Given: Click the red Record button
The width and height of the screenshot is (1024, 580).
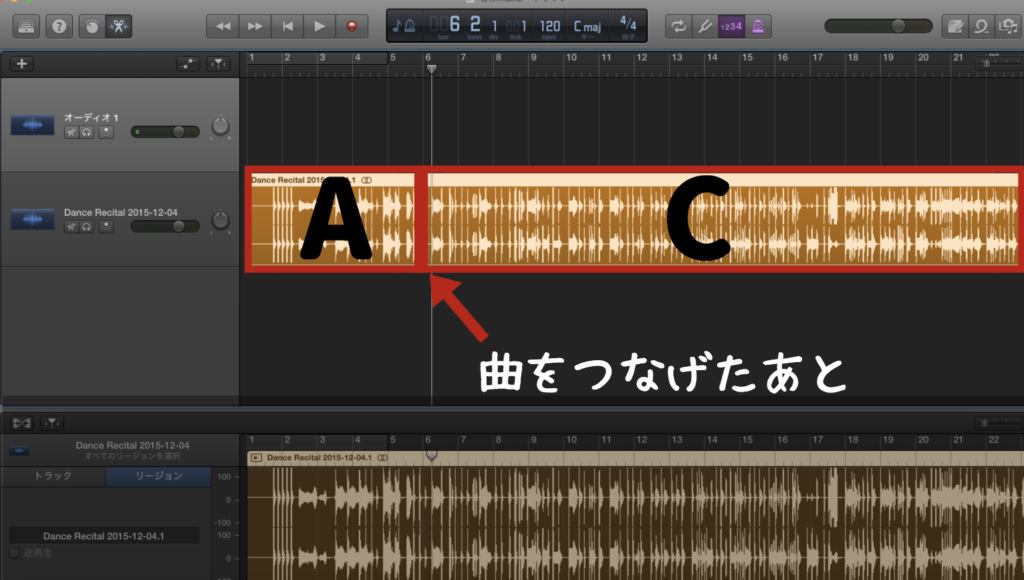Looking at the screenshot, I should point(352,26).
